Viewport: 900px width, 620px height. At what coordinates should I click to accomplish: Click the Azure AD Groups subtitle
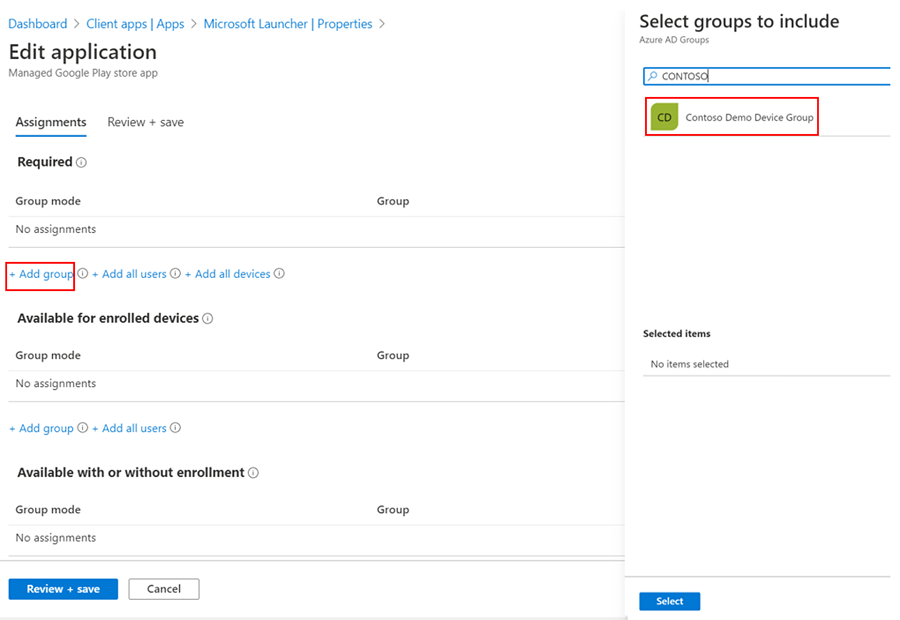674,40
